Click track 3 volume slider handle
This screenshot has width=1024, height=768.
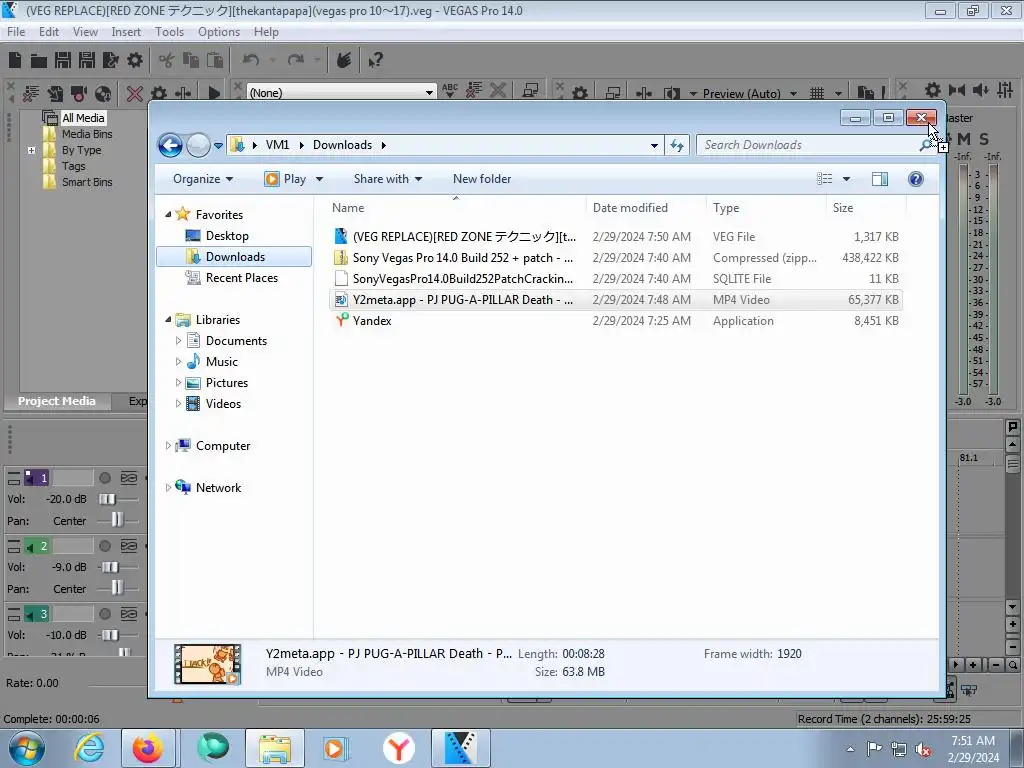point(110,635)
